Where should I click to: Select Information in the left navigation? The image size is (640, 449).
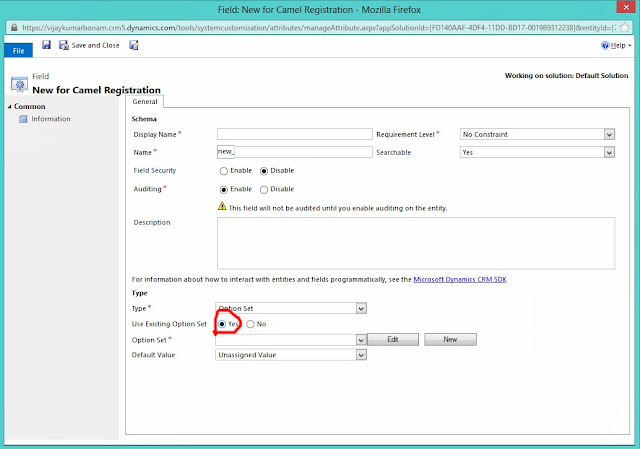click(51, 119)
